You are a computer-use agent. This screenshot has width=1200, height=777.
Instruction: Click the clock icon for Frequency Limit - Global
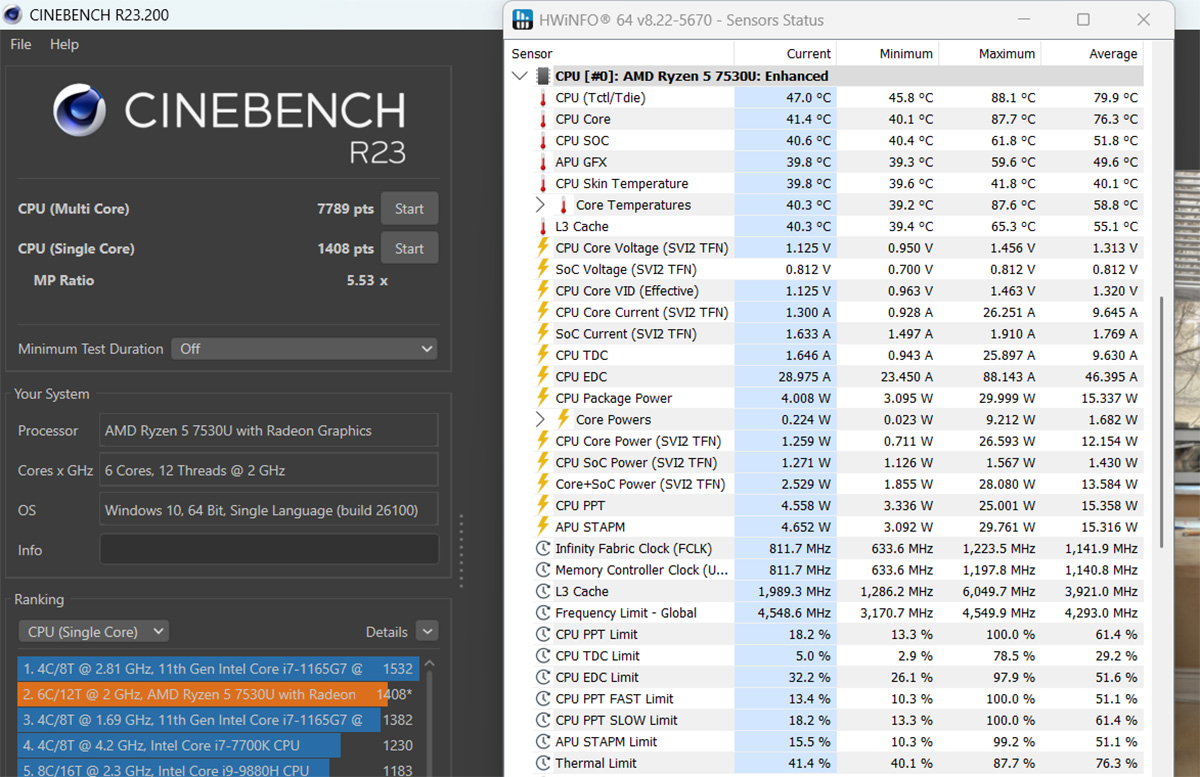pos(543,613)
